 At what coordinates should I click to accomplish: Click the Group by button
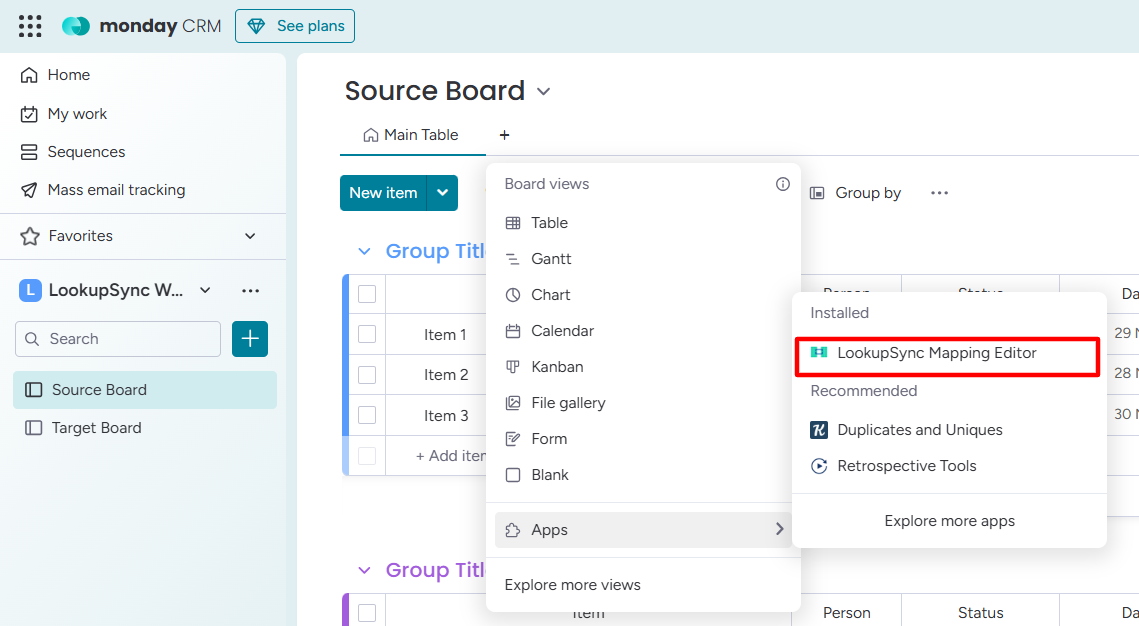(855, 193)
